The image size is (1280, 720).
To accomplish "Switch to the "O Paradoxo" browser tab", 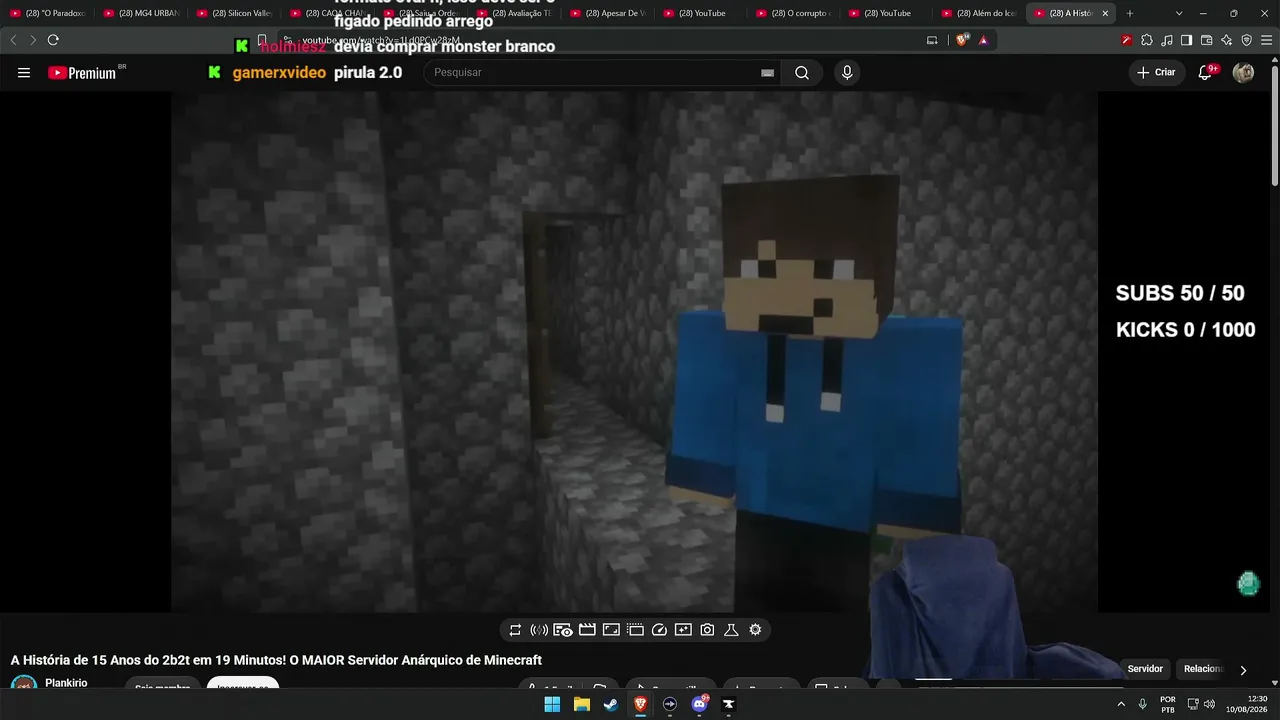I will pos(48,13).
